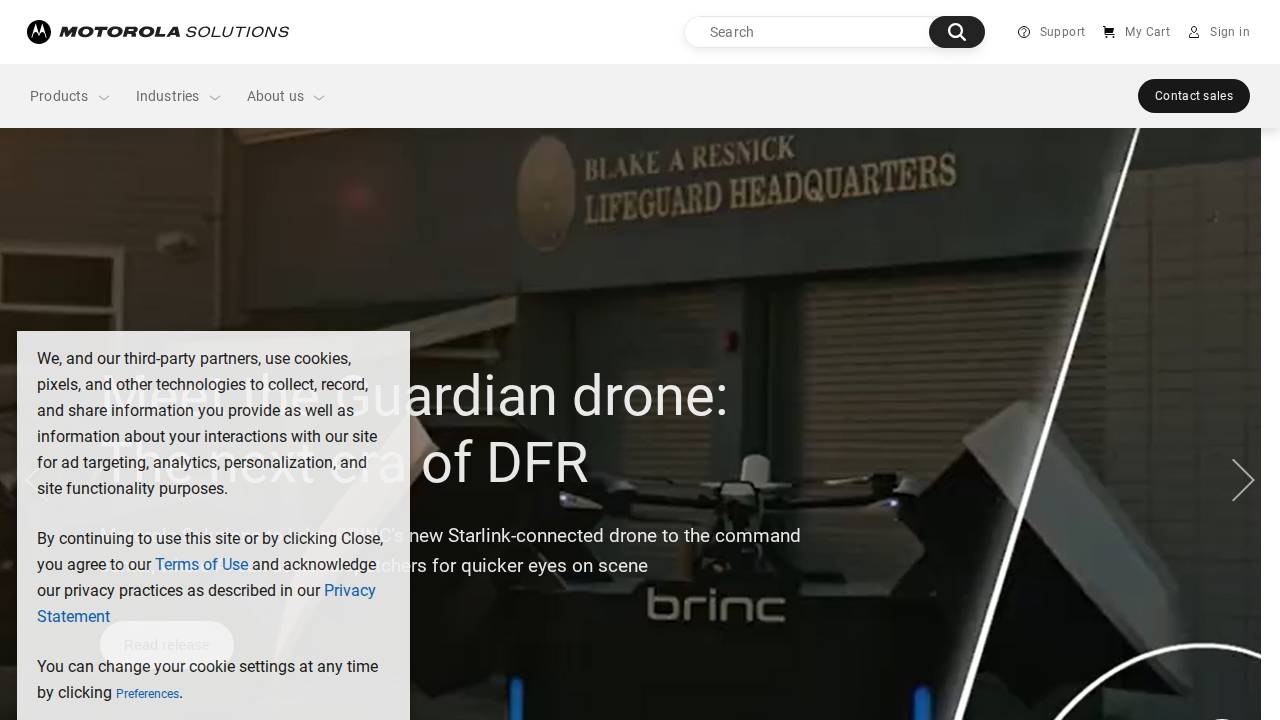Click the search magnifier icon
Screen dimensions: 1280x720
click(956, 32)
